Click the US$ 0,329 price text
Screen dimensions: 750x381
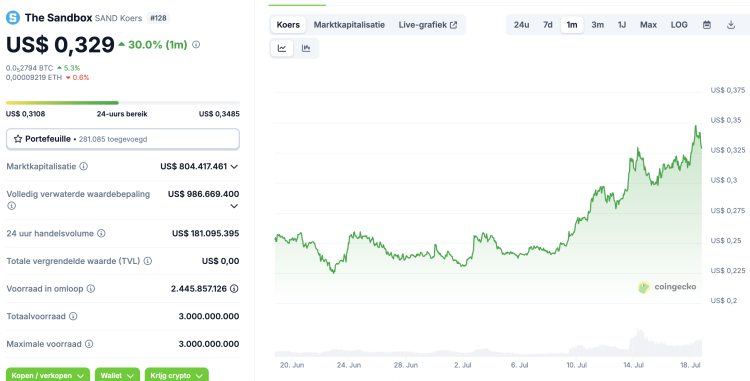(x=60, y=44)
